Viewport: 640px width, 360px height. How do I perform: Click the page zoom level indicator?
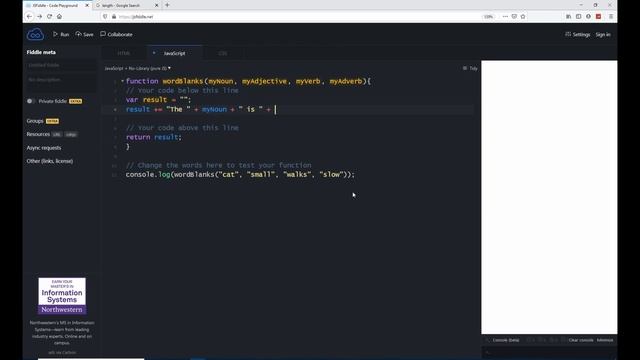point(489,17)
